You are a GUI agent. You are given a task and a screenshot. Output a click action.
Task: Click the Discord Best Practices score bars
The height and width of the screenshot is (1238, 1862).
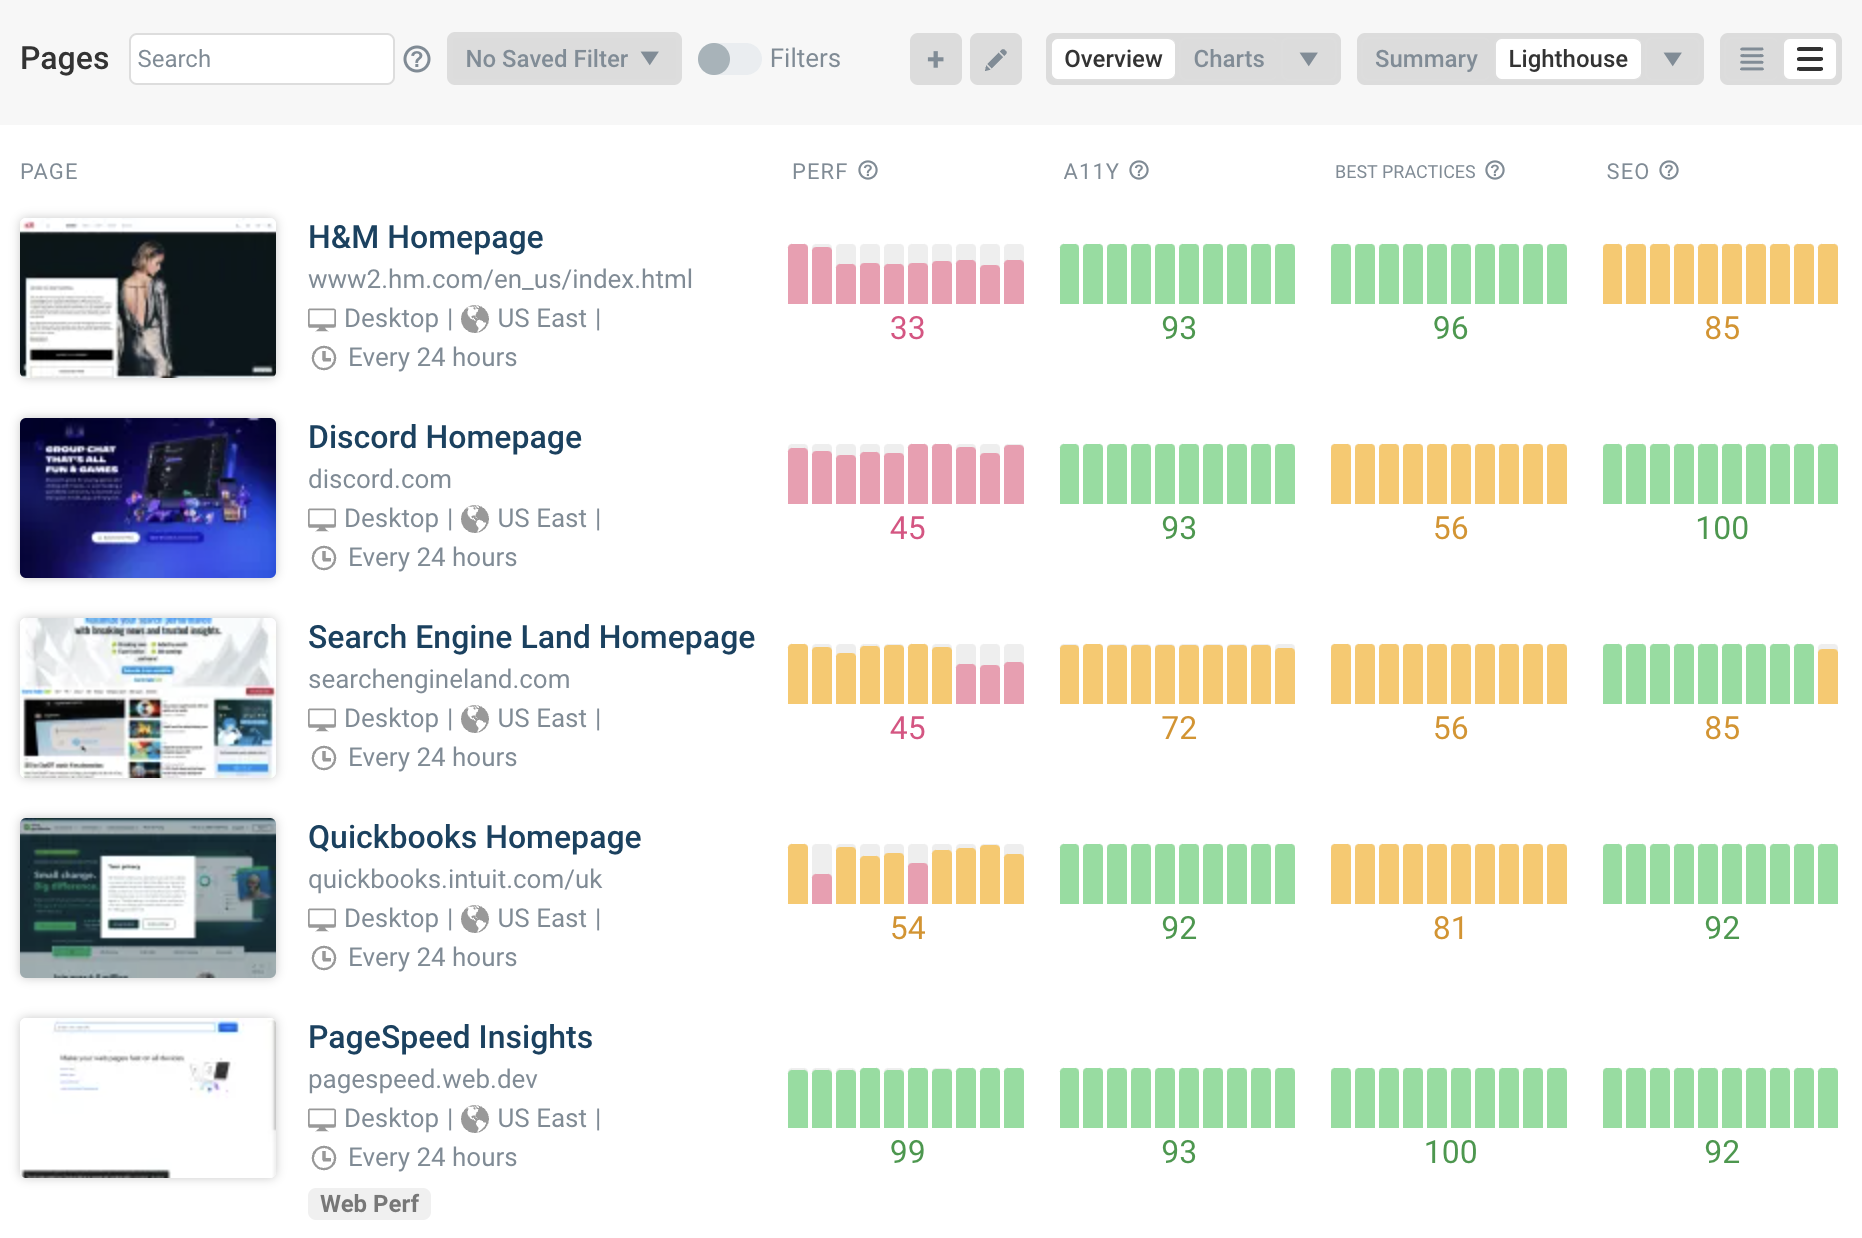(x=1449, y=474)
